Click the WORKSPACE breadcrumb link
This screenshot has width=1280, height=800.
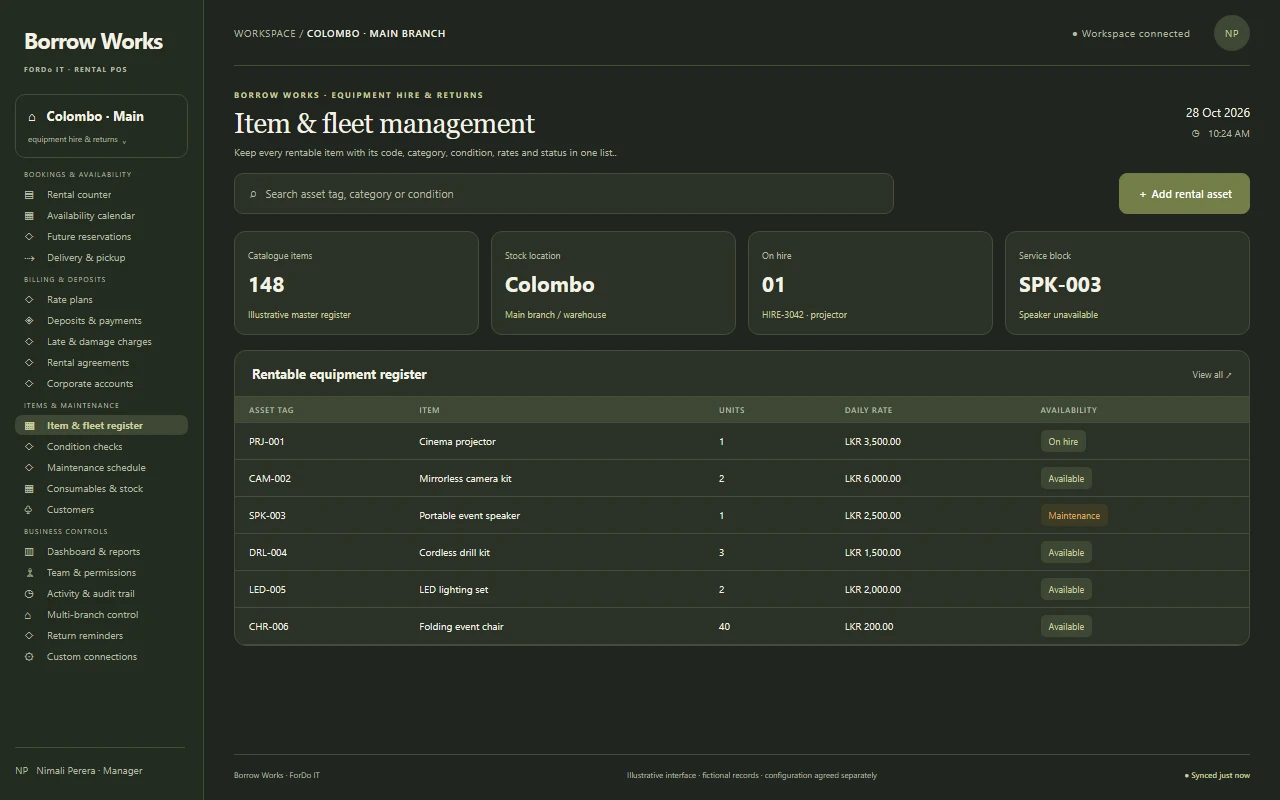point(265,34)
